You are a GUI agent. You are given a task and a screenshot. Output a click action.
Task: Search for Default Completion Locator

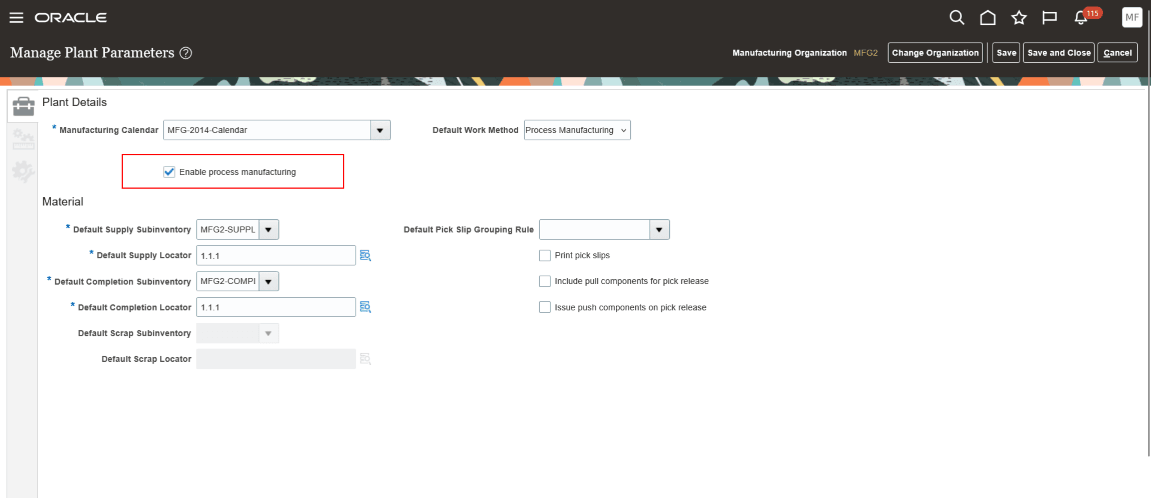click(x=365, y=307)
